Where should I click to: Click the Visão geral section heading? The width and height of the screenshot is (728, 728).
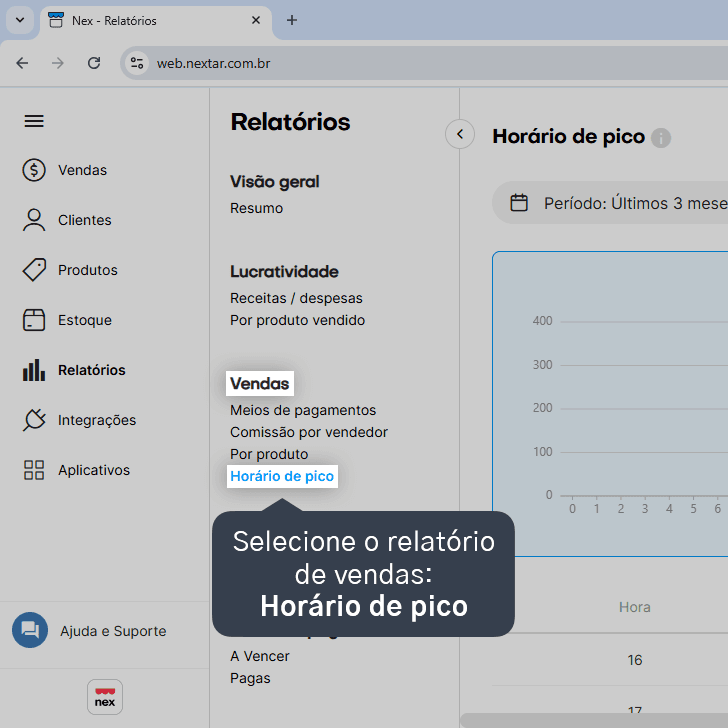pos(275,182)
